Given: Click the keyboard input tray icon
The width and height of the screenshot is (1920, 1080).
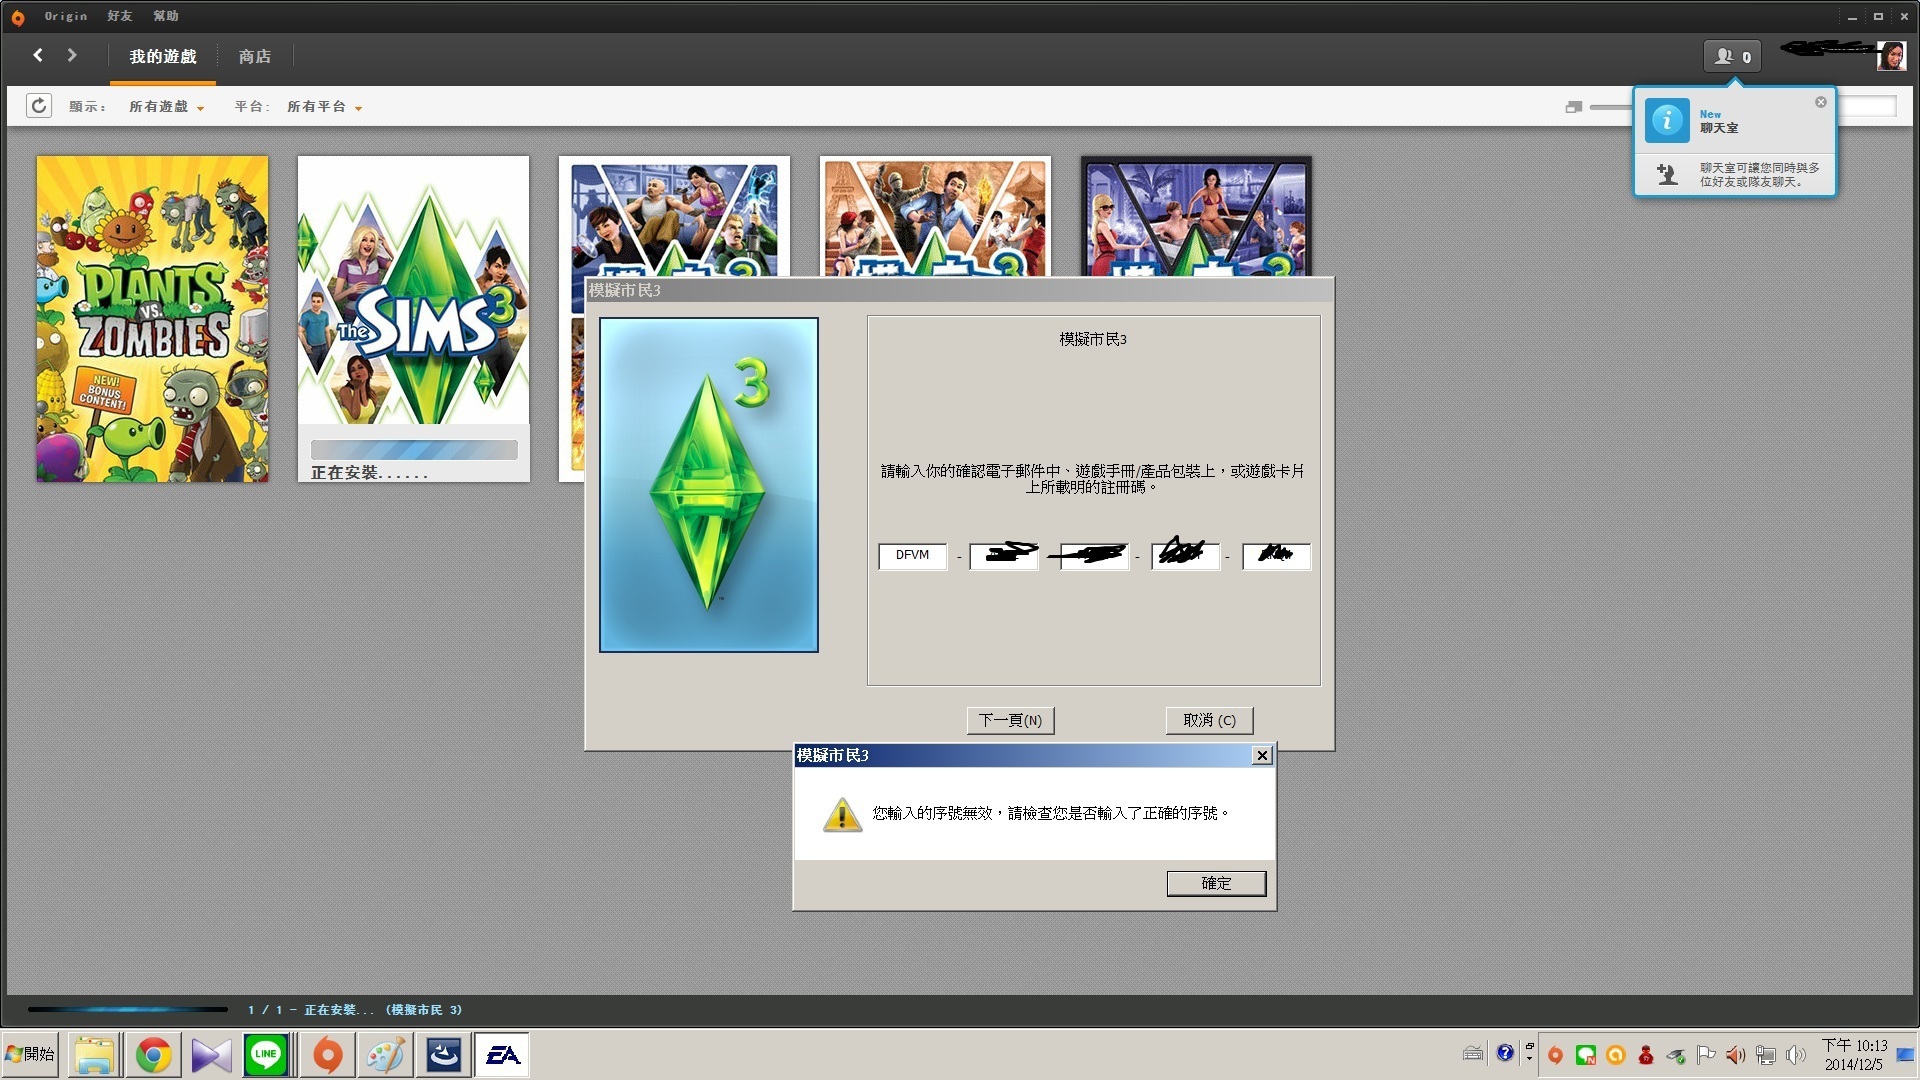Looking at the screenshot, I should coord(1473,1053).
